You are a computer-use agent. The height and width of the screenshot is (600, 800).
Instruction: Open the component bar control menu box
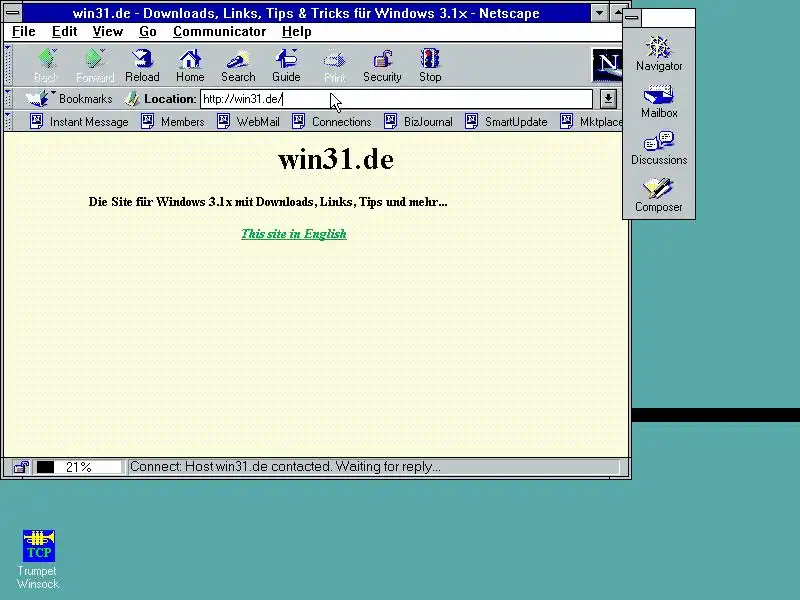tap(632, 18)
